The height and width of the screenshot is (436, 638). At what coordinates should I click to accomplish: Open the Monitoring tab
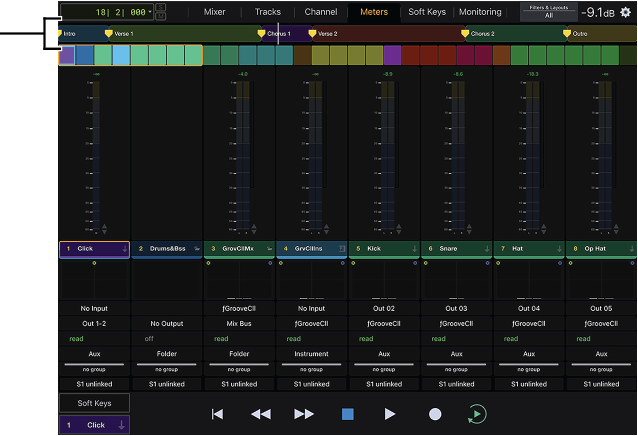pyautogui.click(x=480, y=12)
